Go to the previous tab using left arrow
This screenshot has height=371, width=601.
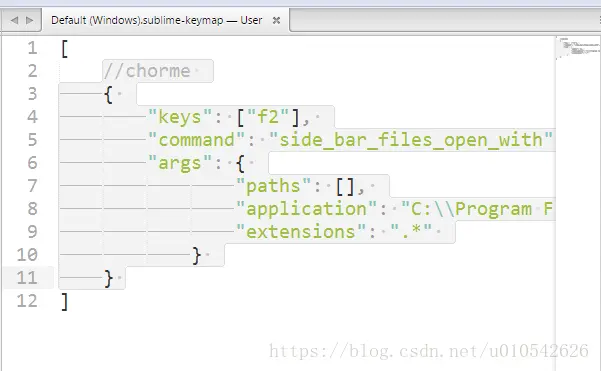(x=15, y=20)
